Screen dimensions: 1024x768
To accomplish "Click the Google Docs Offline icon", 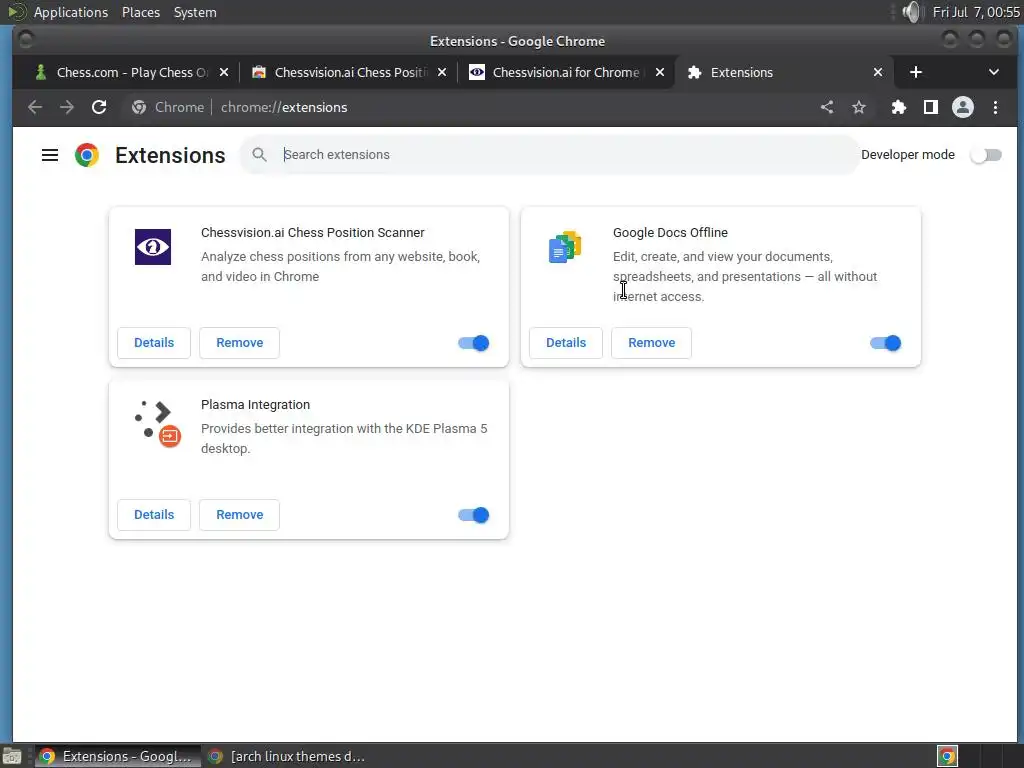I will tap(565, 247).
